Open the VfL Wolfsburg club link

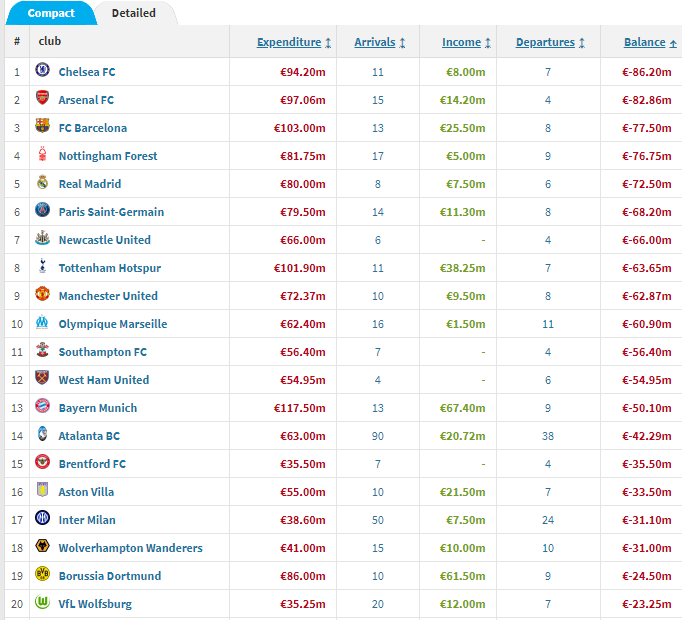pyautogui.click(x=95, y=604)
